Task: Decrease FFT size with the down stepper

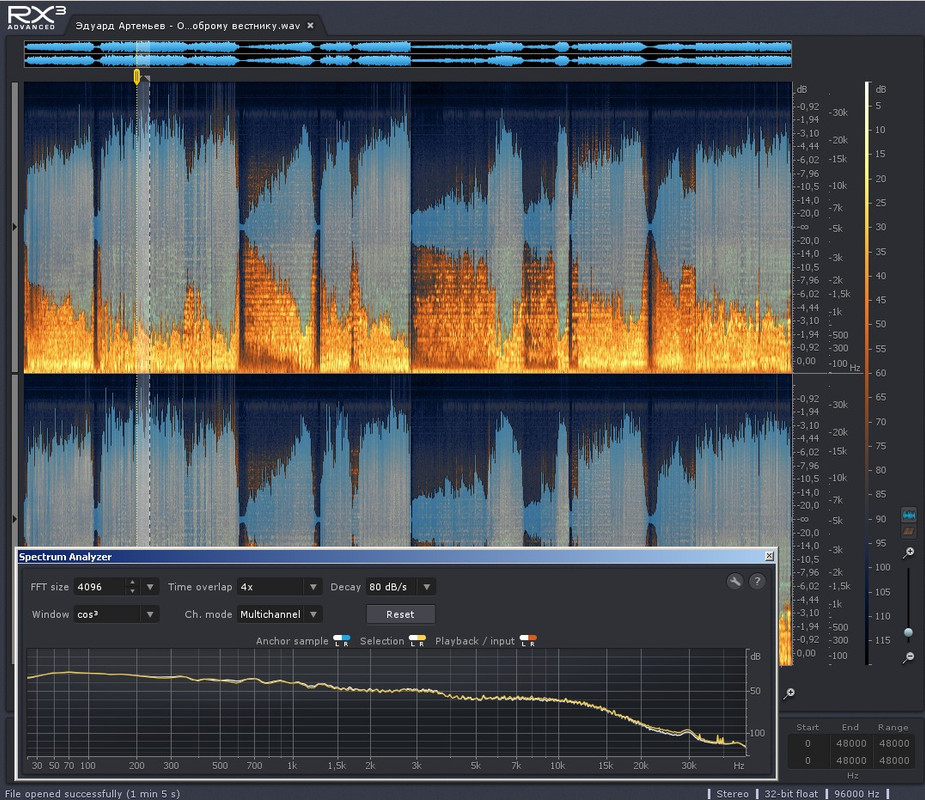Action: tap(132, 591)
